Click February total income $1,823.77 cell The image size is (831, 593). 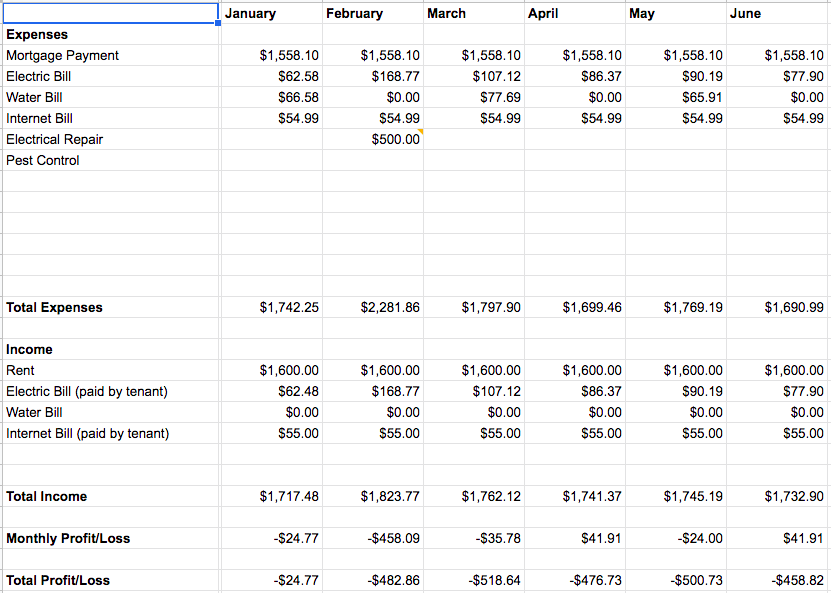[373, 497]
